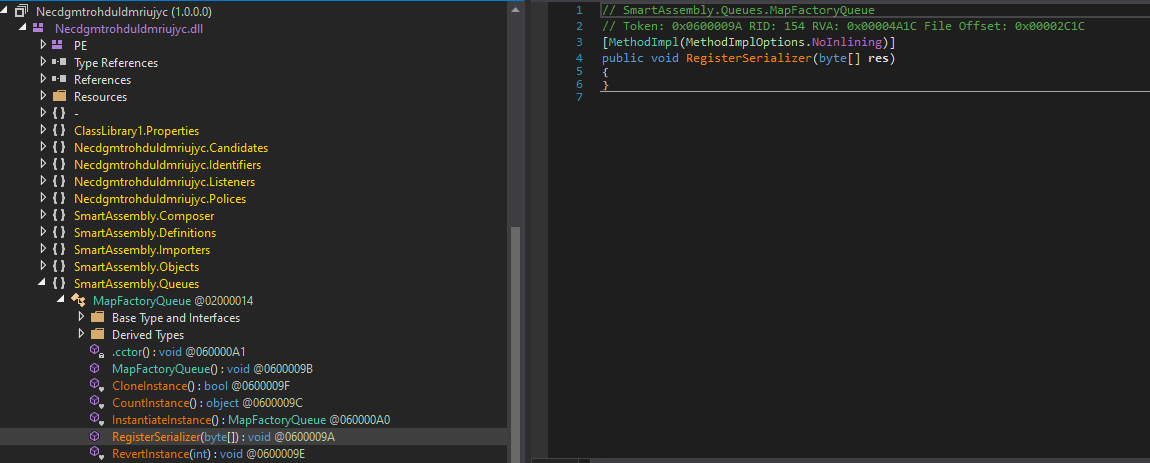This screenshot has width=1150, height=463.
Task: Expand the Necdgmtrohduldmriujyc.Polices namespace
Action: pos(43,199)
